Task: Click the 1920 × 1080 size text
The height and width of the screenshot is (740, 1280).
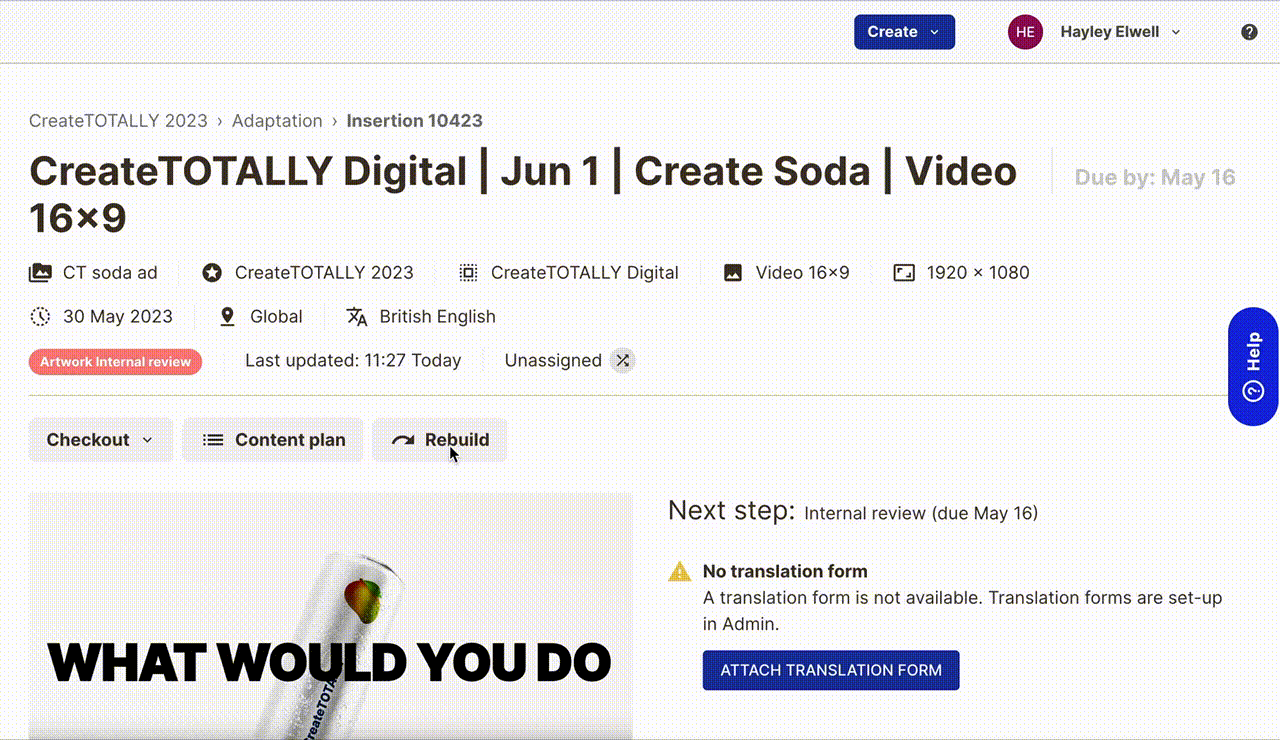Action: coord(978,272)
